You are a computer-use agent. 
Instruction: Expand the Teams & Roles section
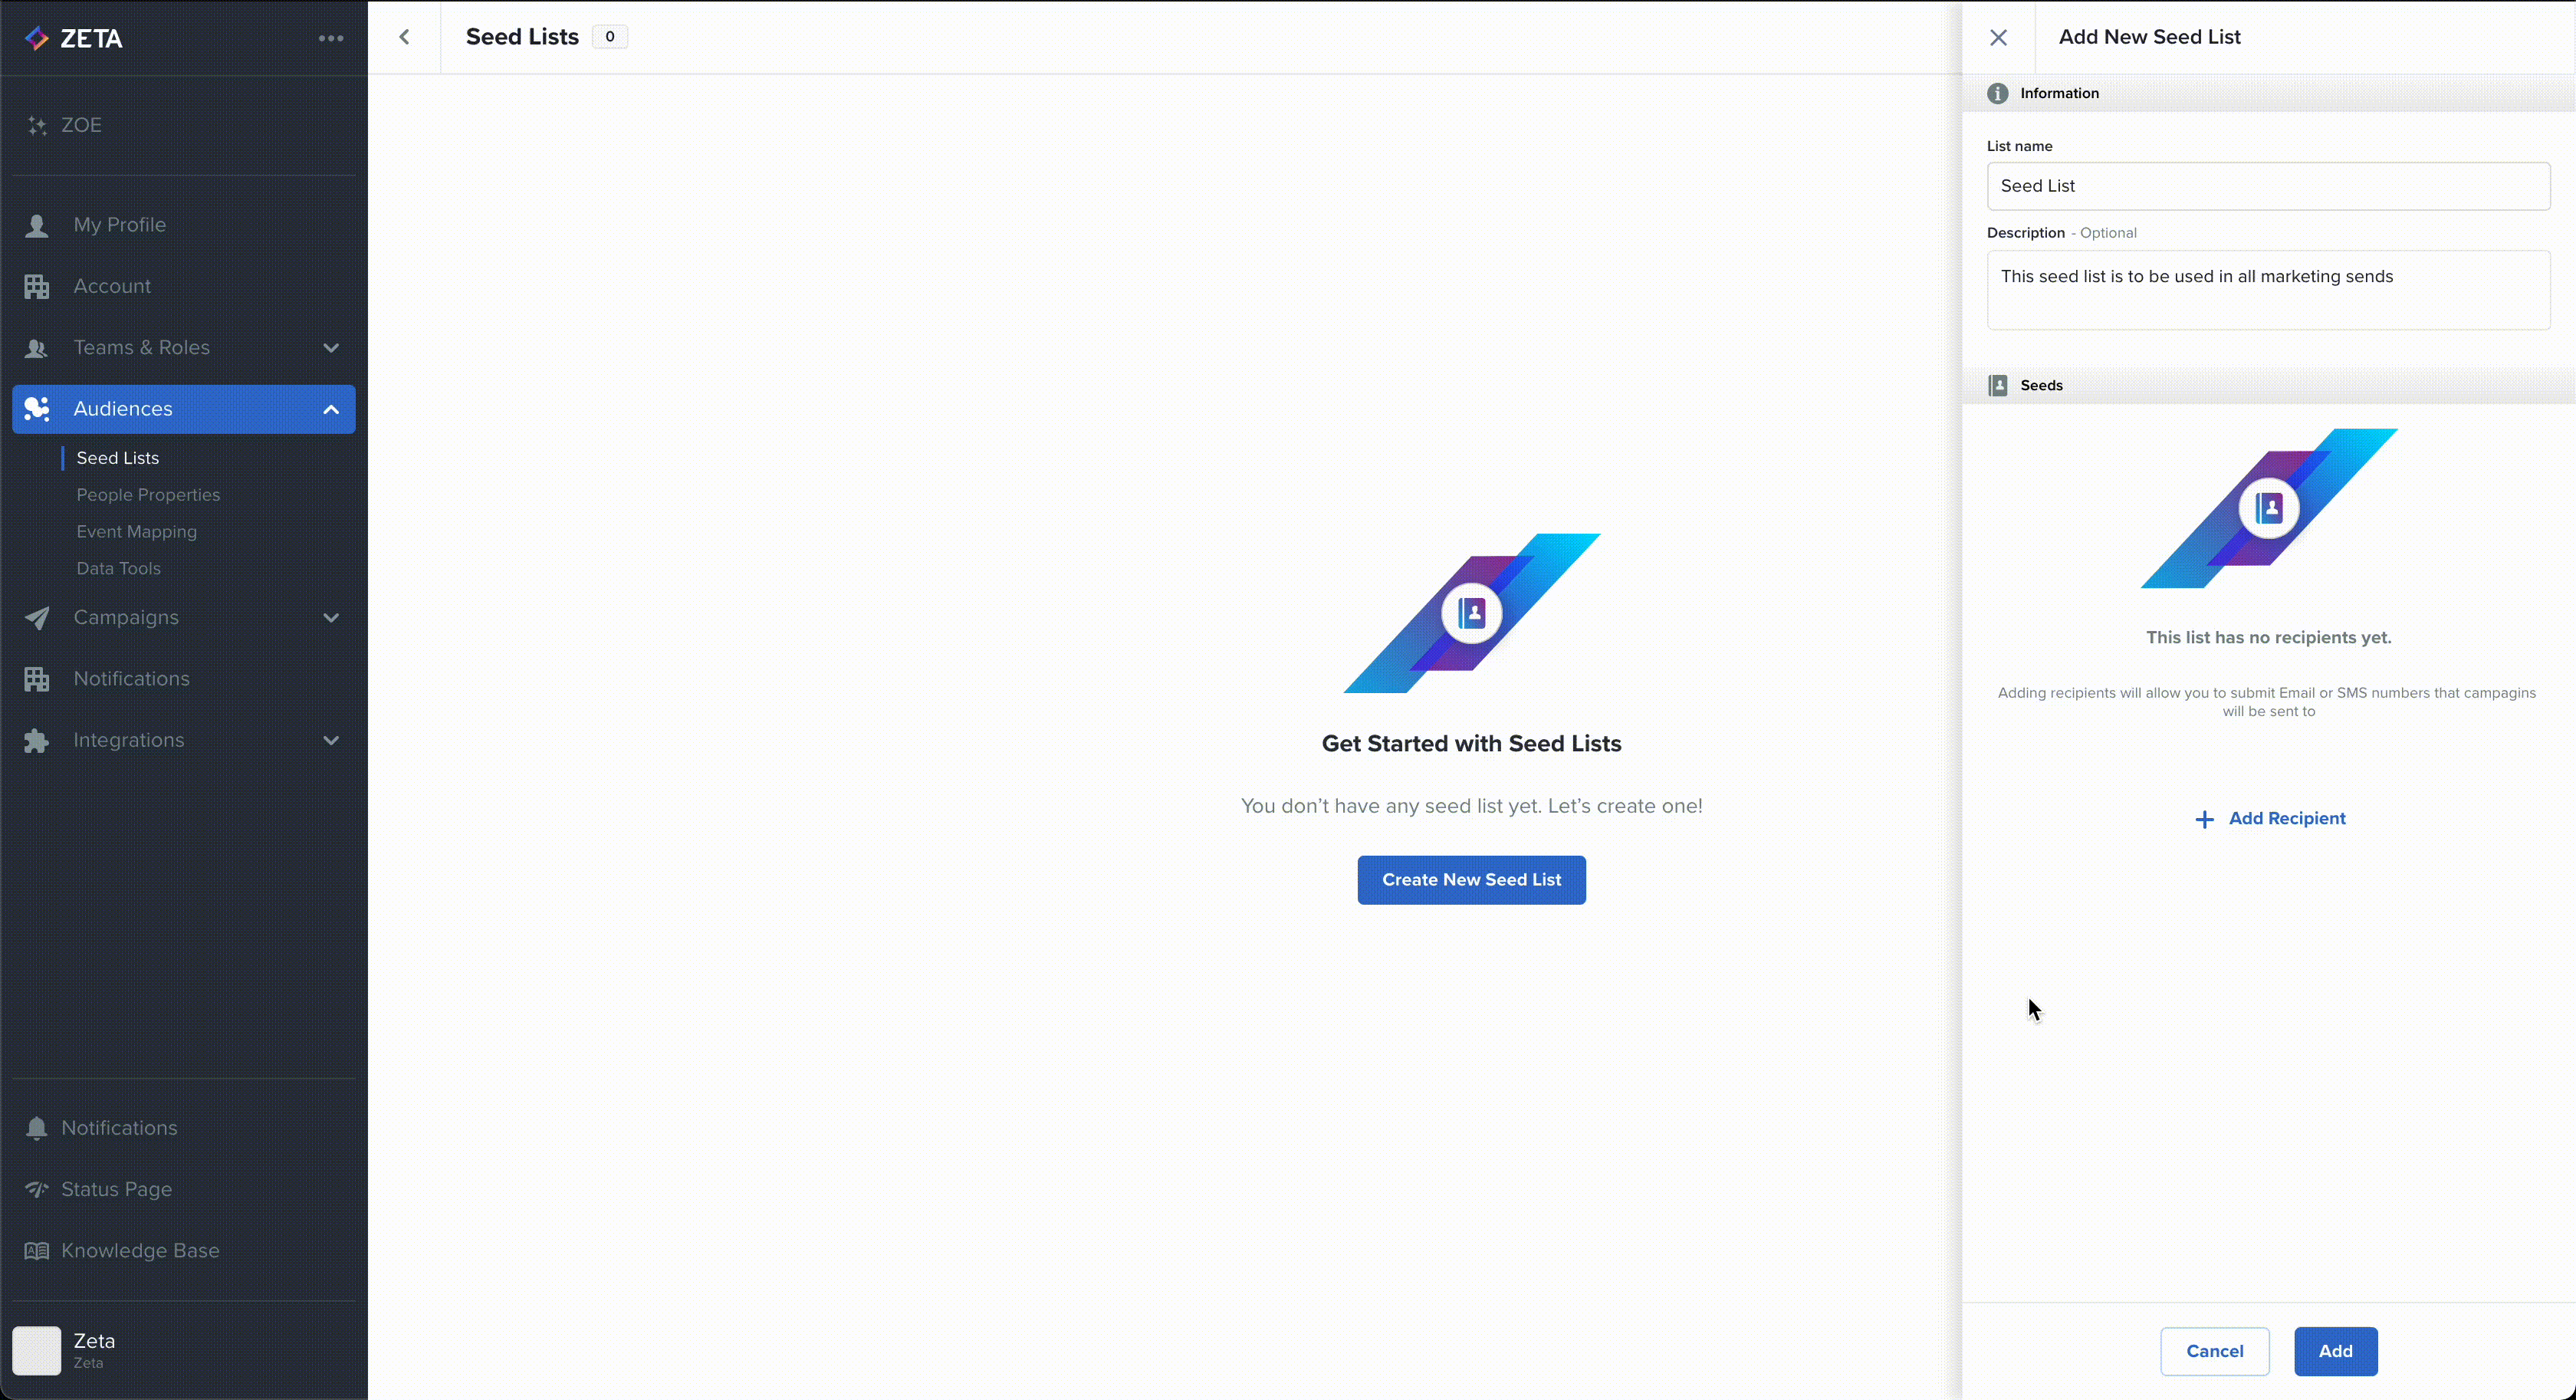330,348
